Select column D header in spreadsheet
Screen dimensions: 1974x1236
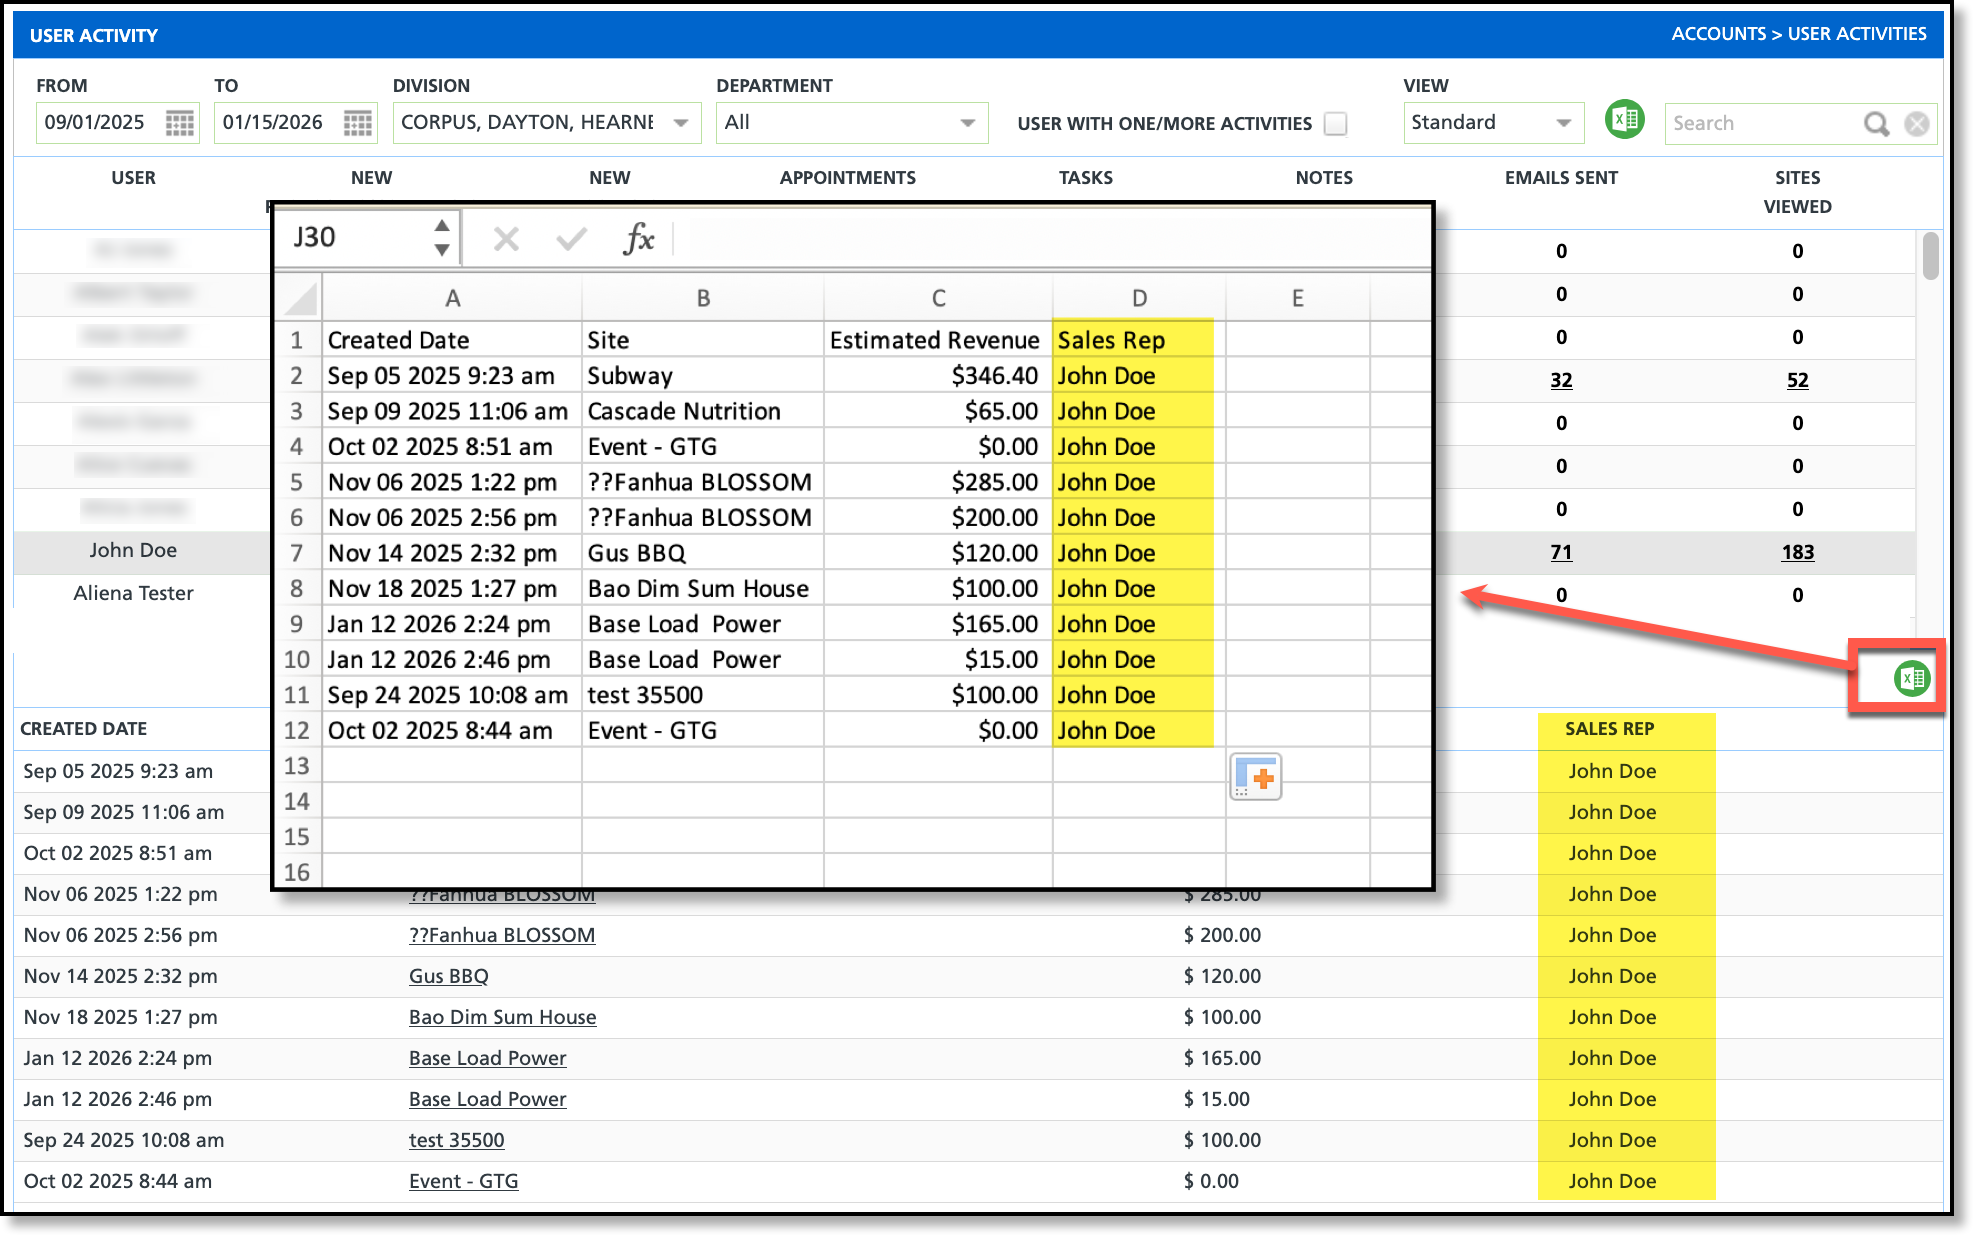point(1139,298)
